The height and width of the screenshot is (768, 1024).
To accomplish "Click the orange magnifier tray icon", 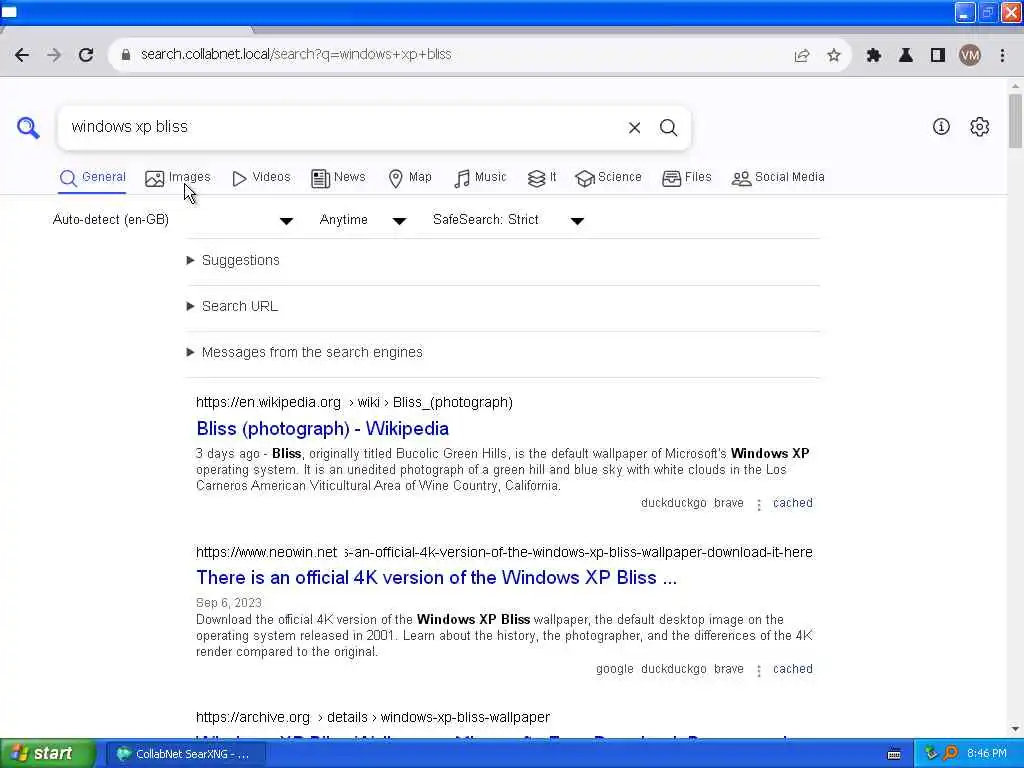I will coord(950,754).
